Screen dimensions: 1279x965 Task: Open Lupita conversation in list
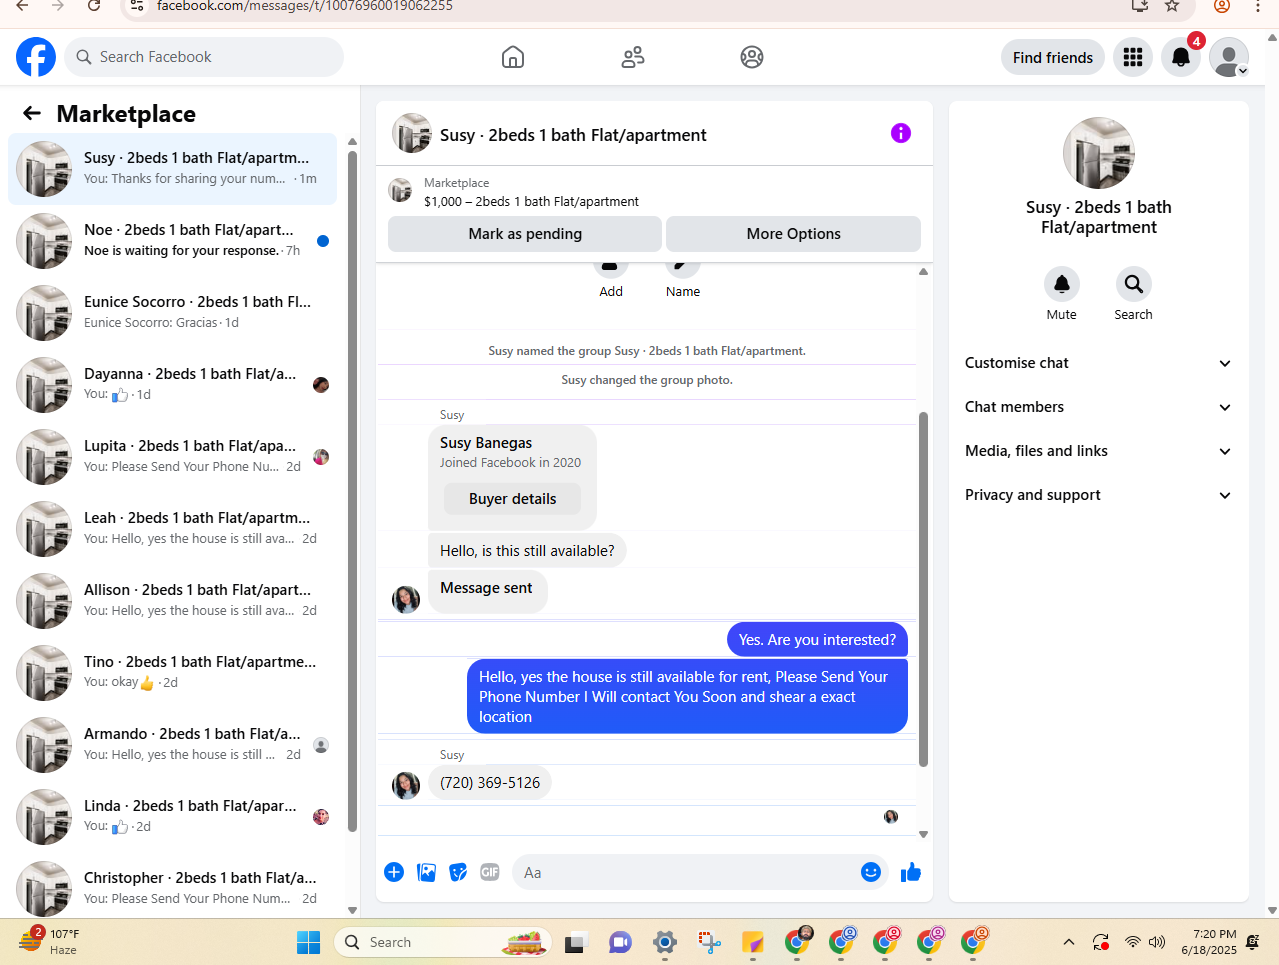coord(172,457)
